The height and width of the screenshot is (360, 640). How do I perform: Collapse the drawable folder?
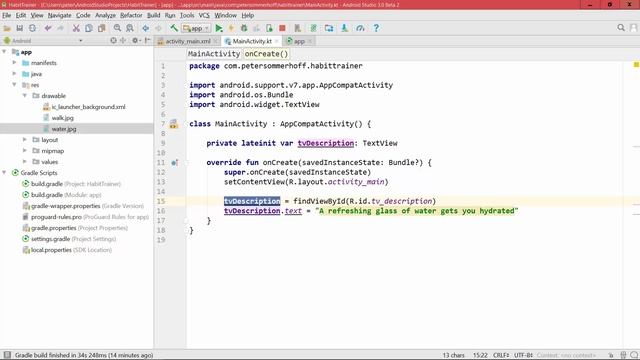24,96
